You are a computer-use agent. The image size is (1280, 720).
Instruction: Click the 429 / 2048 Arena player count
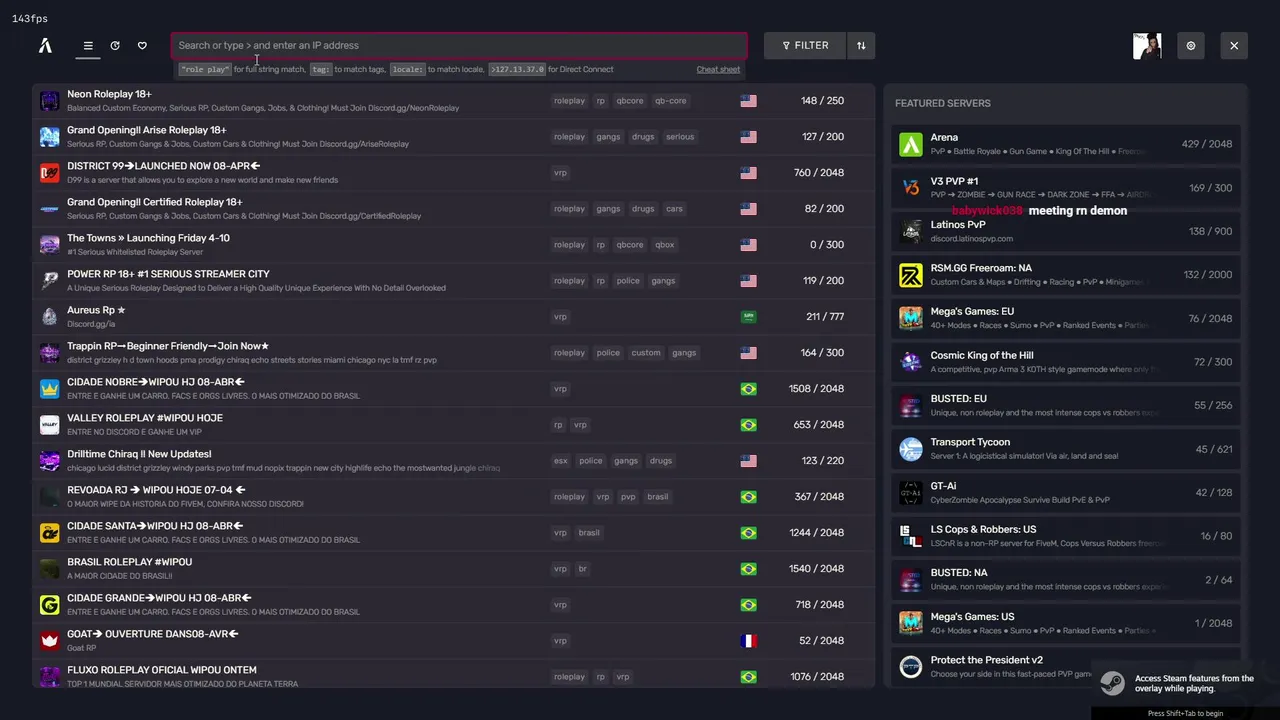pyautogui.click(x=1207, y=144)
